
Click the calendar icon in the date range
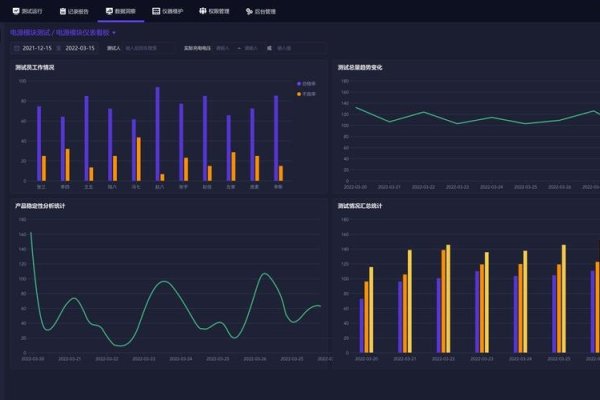(x=17, y=47)
